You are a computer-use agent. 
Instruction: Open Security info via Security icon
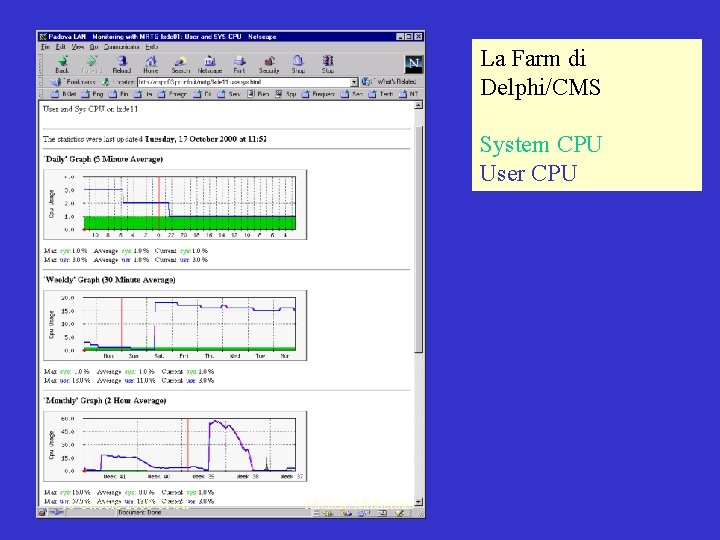click(x=269, y=64)
